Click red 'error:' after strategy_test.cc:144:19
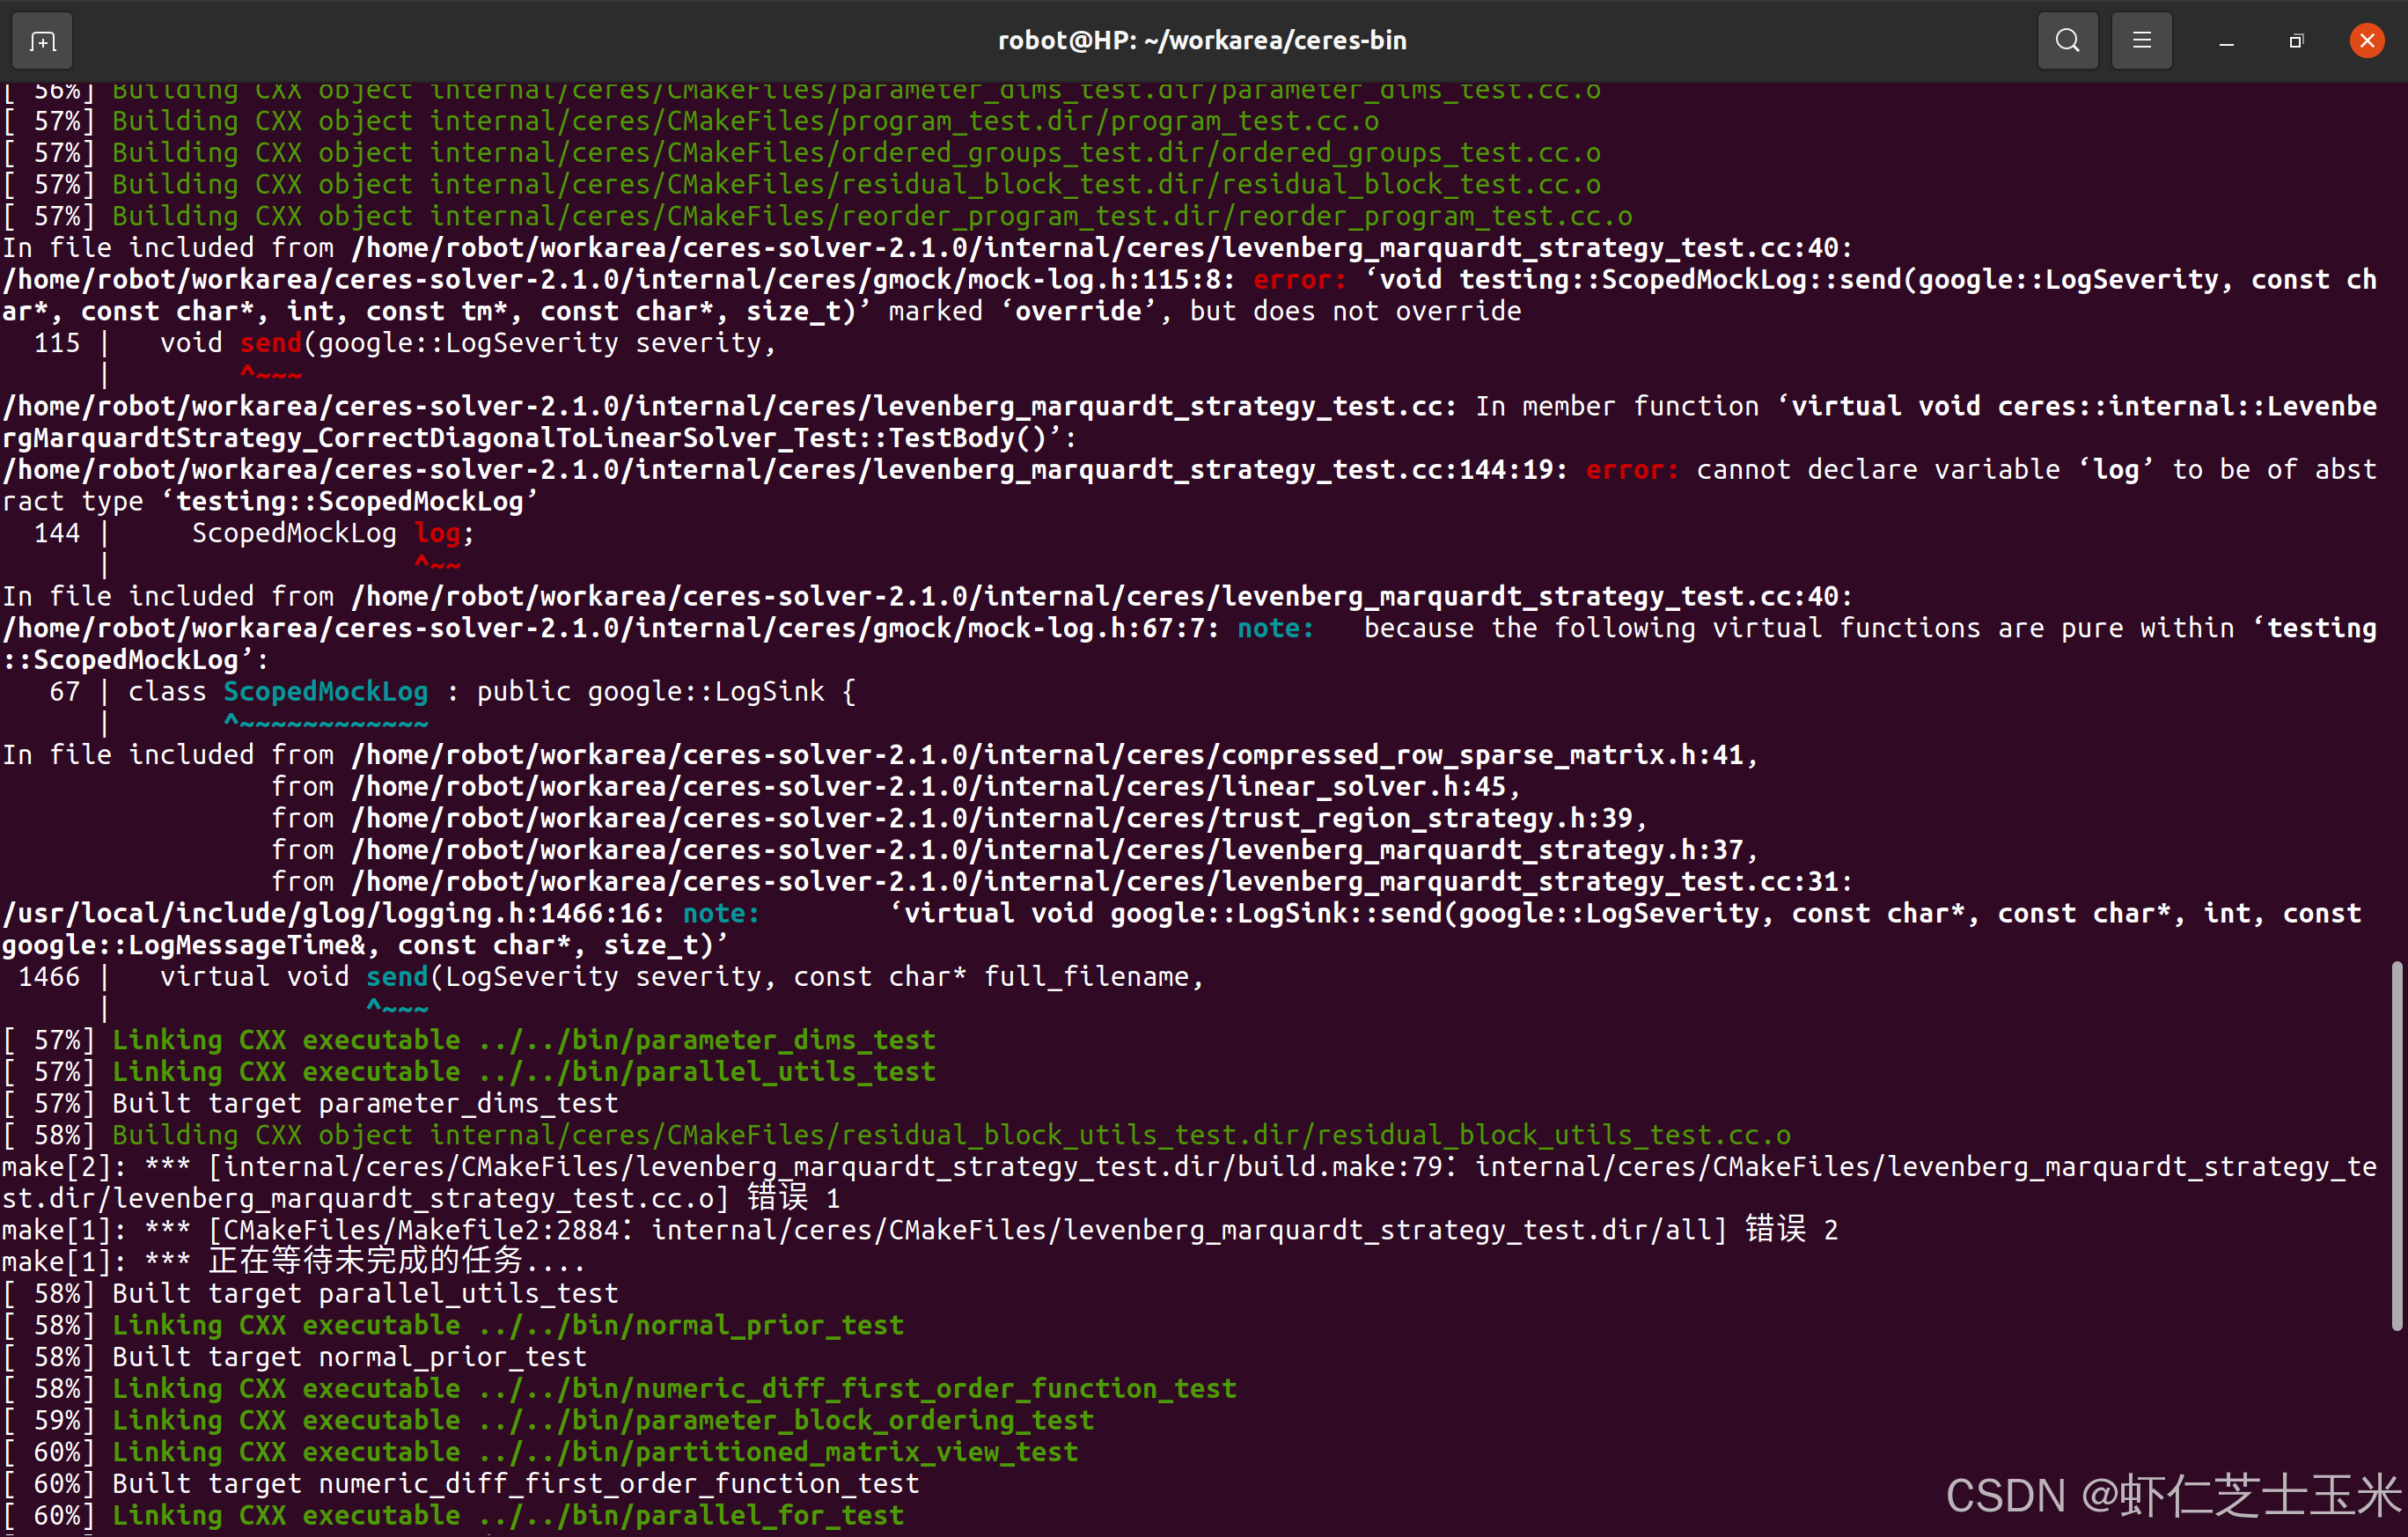Image resolution: width=2408 pixels, height=1537 pixels. pos(1632,470)
